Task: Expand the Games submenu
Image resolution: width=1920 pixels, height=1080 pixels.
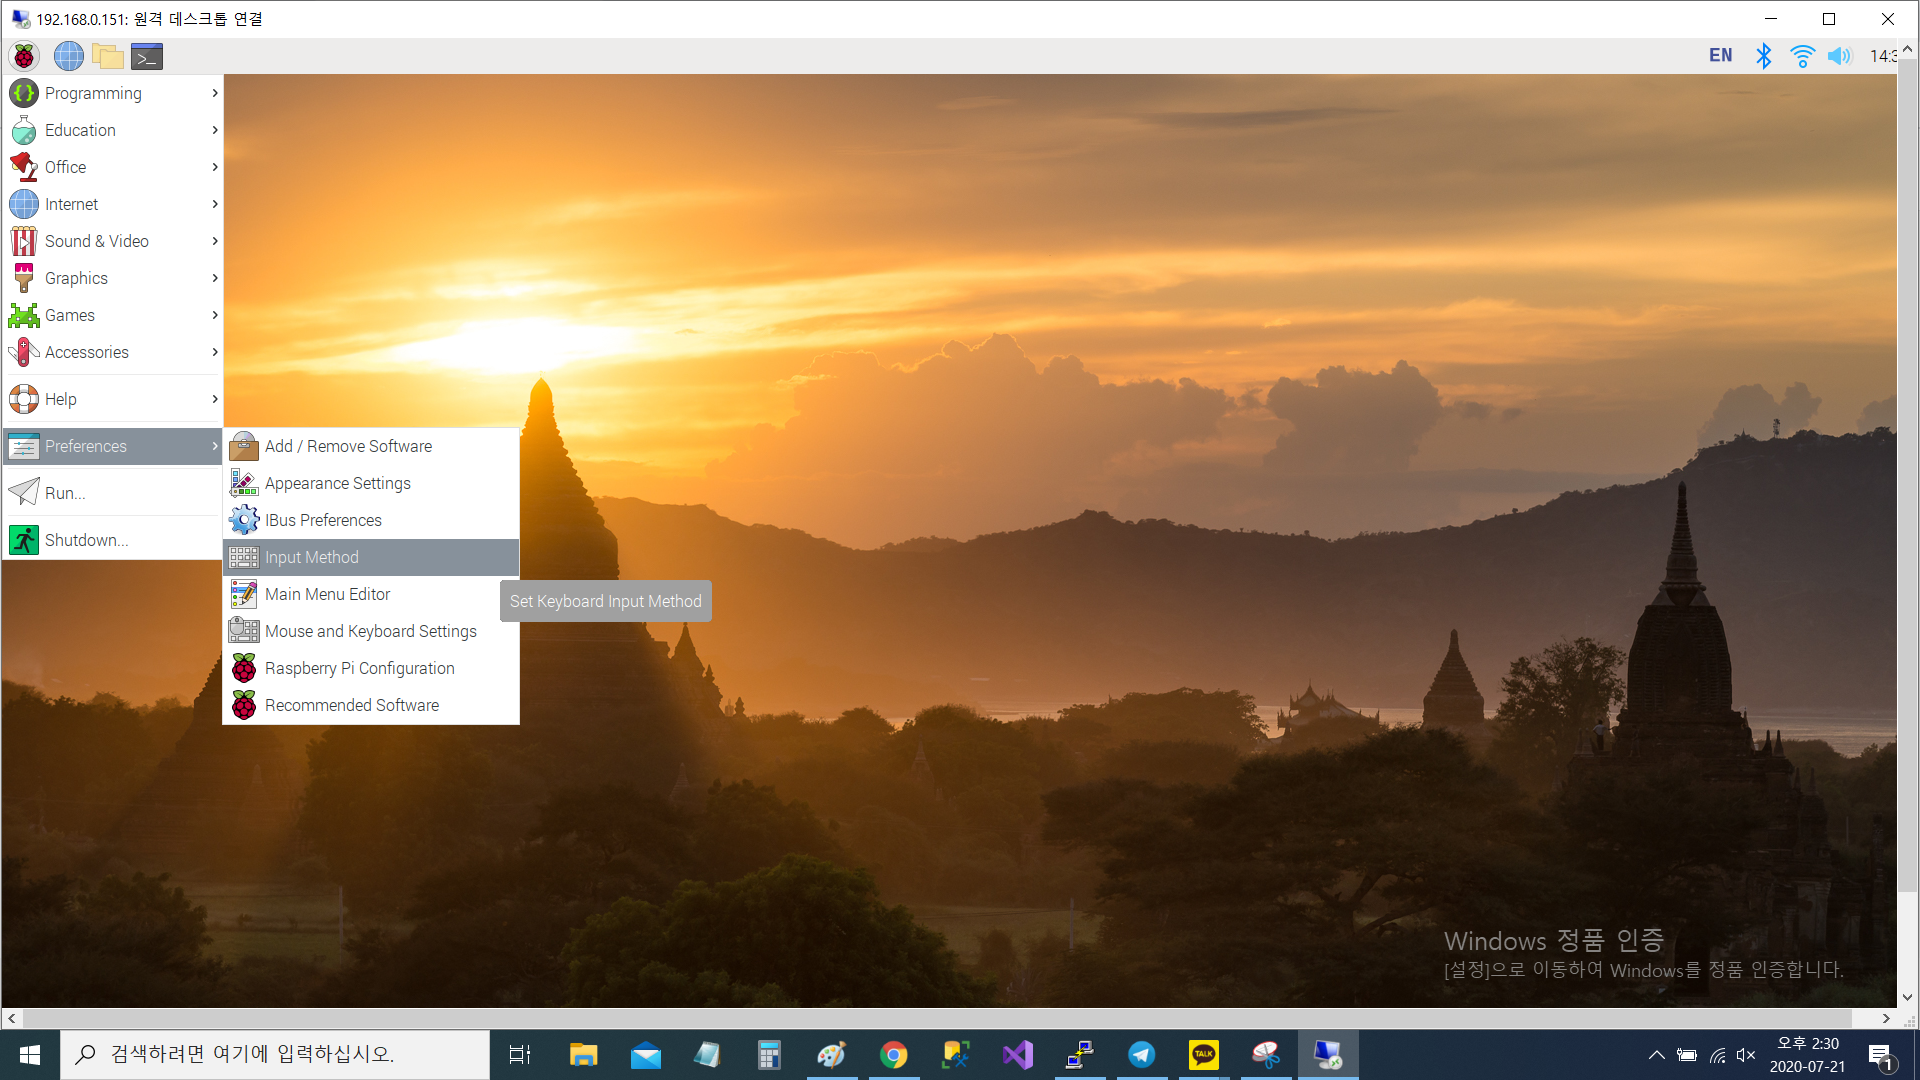Action: (112, 315)
